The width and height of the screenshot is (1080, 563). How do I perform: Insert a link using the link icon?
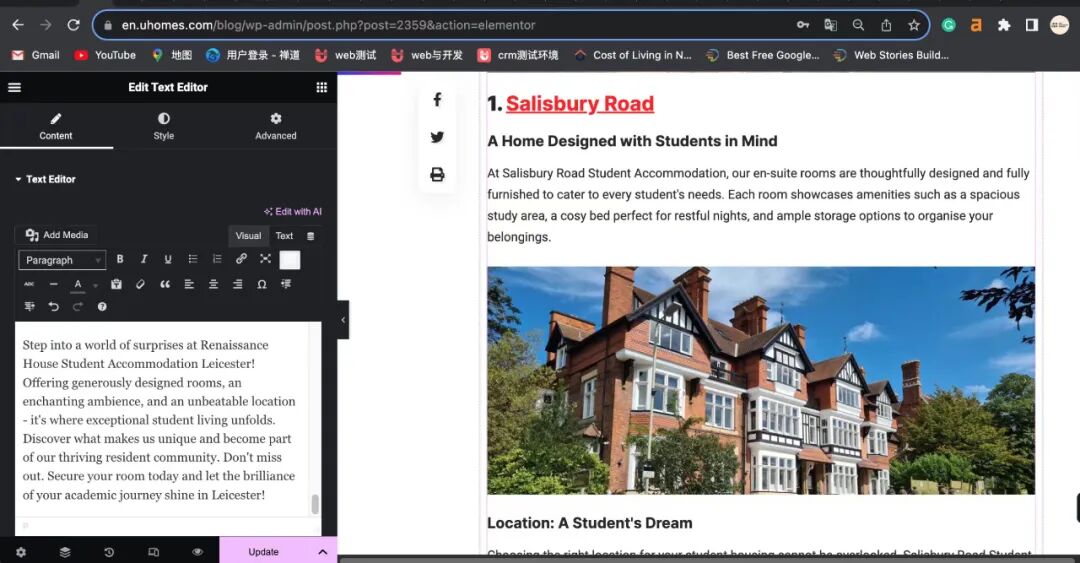(241, 259)
